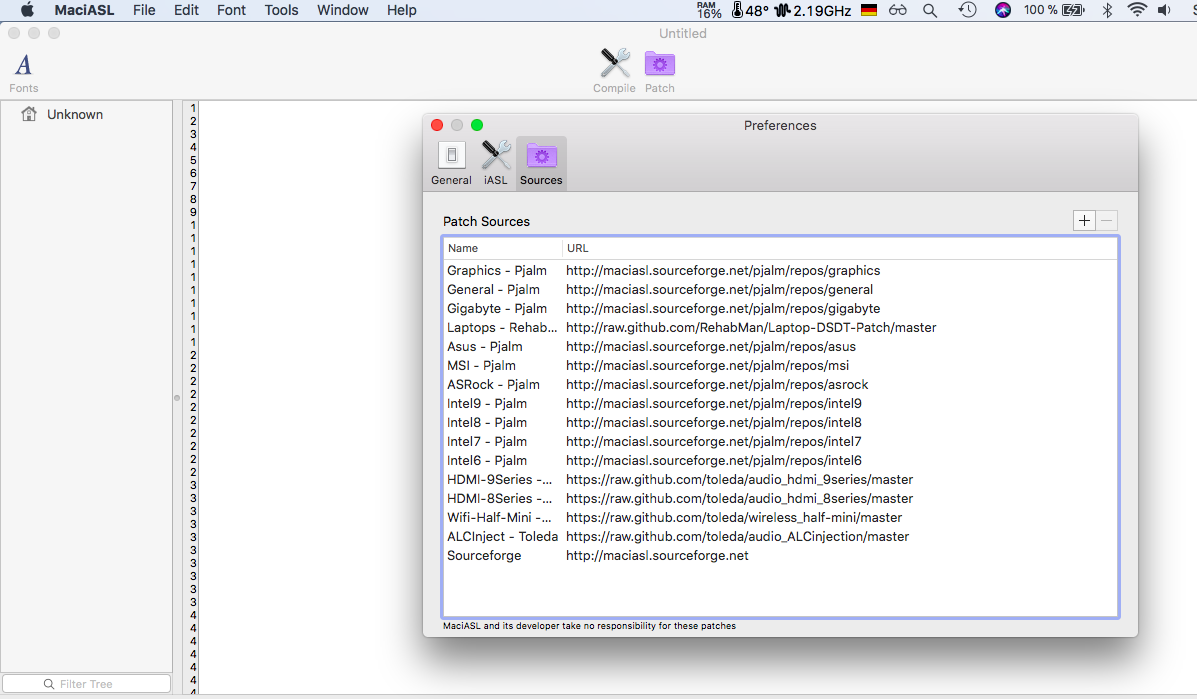Click the RAM usage menu bar indicator
This screenshot has width=1197, height=699.
pyautogui.click(x=708, y=10)
